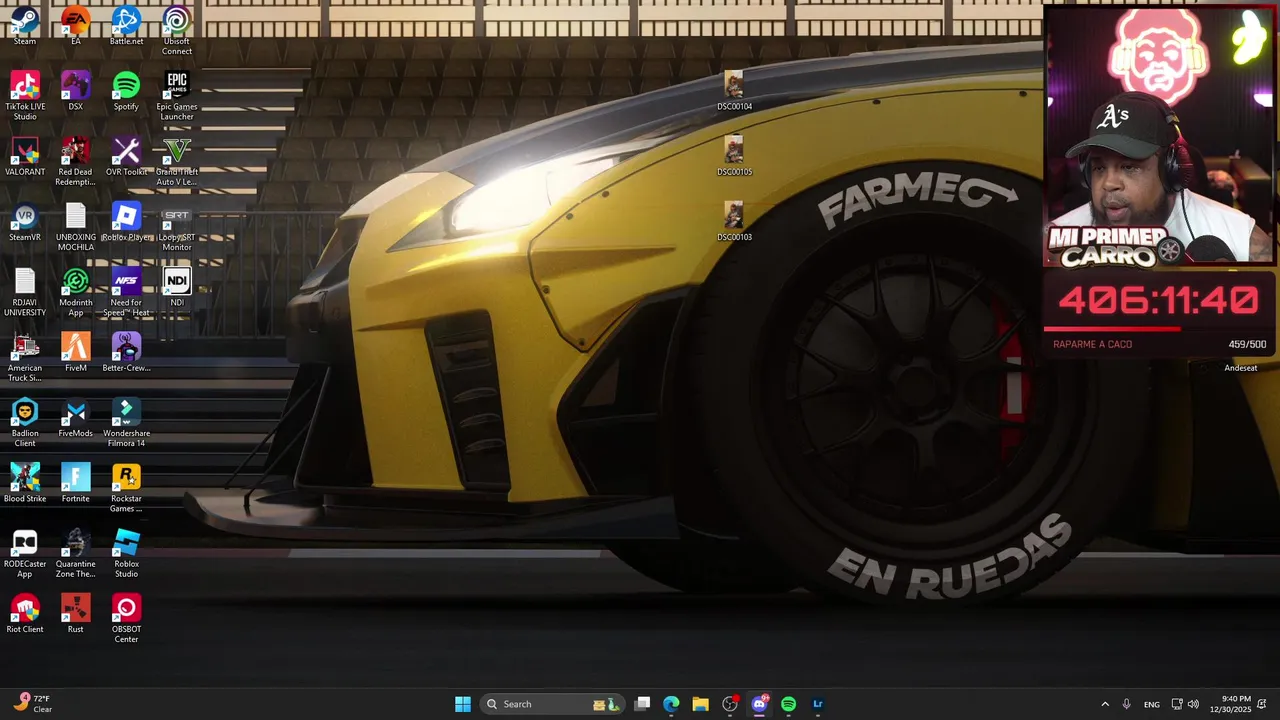Select the Grand Theft Auto V icon
The image size is (1280, 720).
(177, 163)
